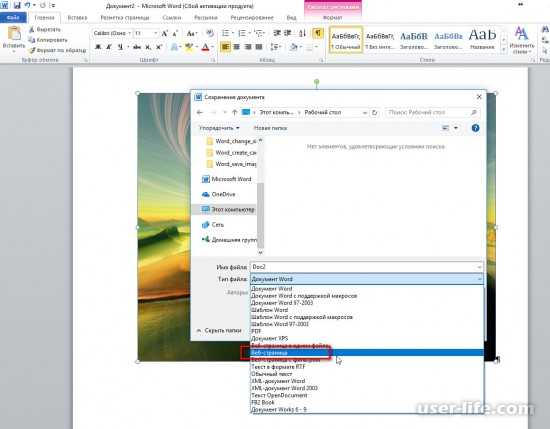The width and height of the screenshot is (550, 429).
Task: Toggle strikethrough text formatting
Action: [137, 47]
